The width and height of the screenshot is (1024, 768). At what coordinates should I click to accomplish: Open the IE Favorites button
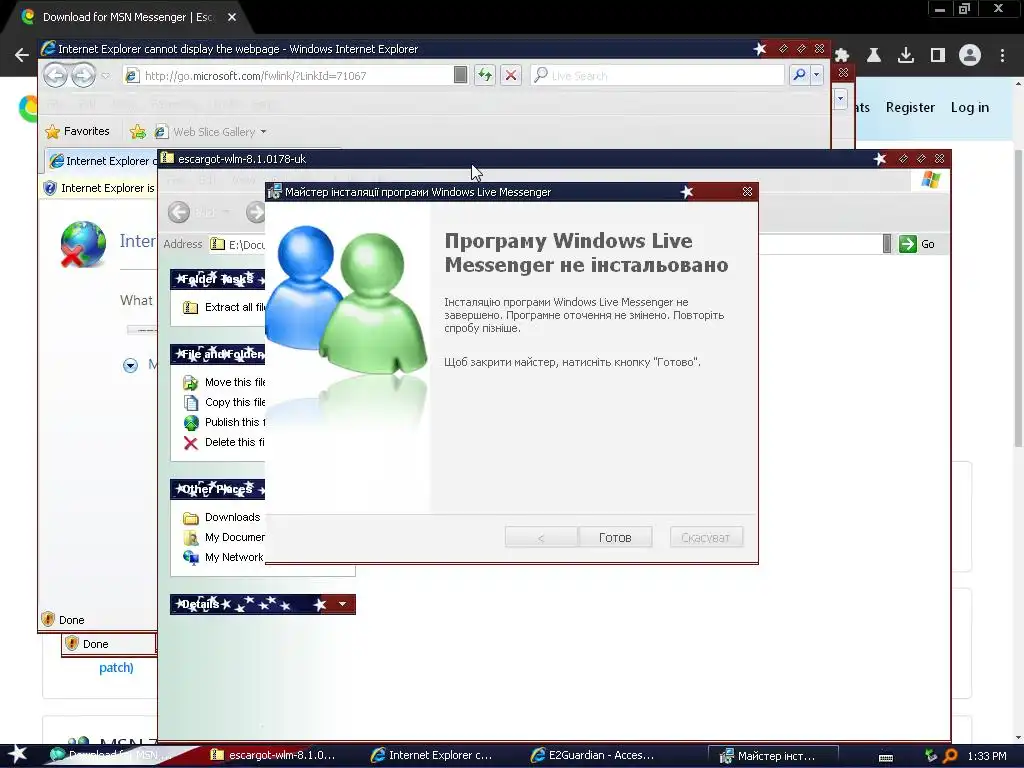[x=77, y=131]
